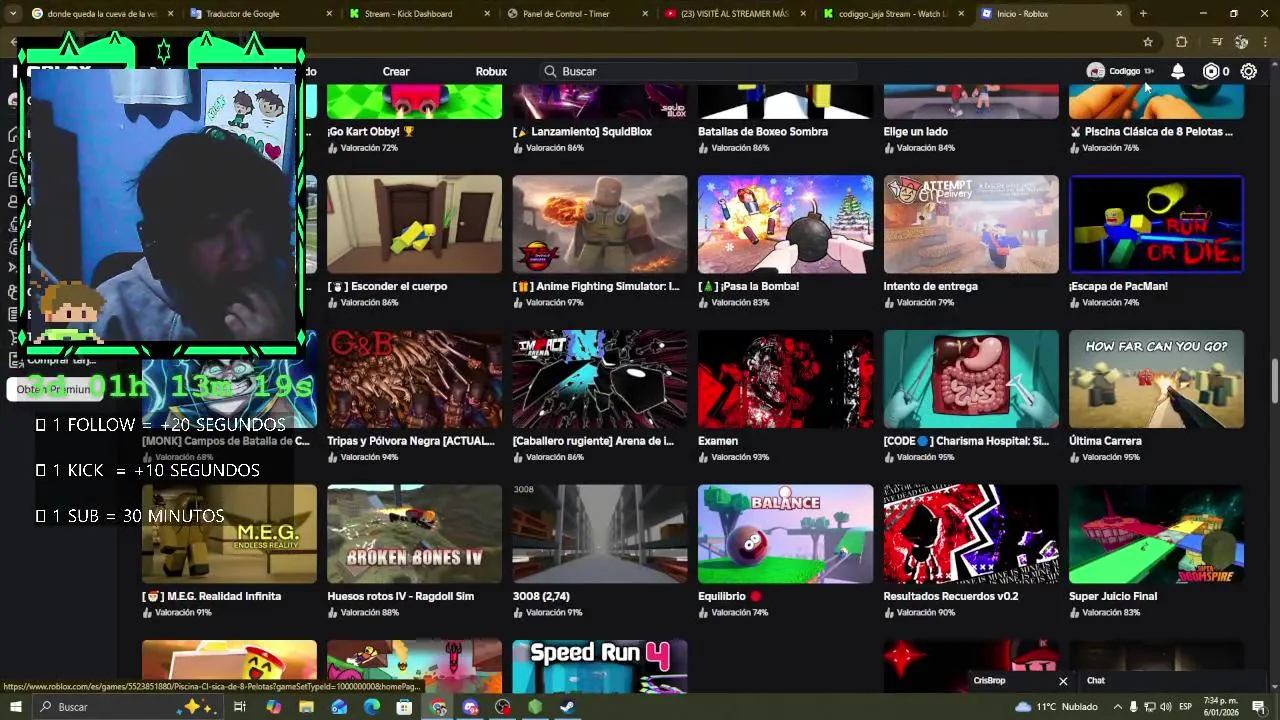Open the Chrome icon on the taskbar
The image size is (1280, 720).
(x=438, y=707)
